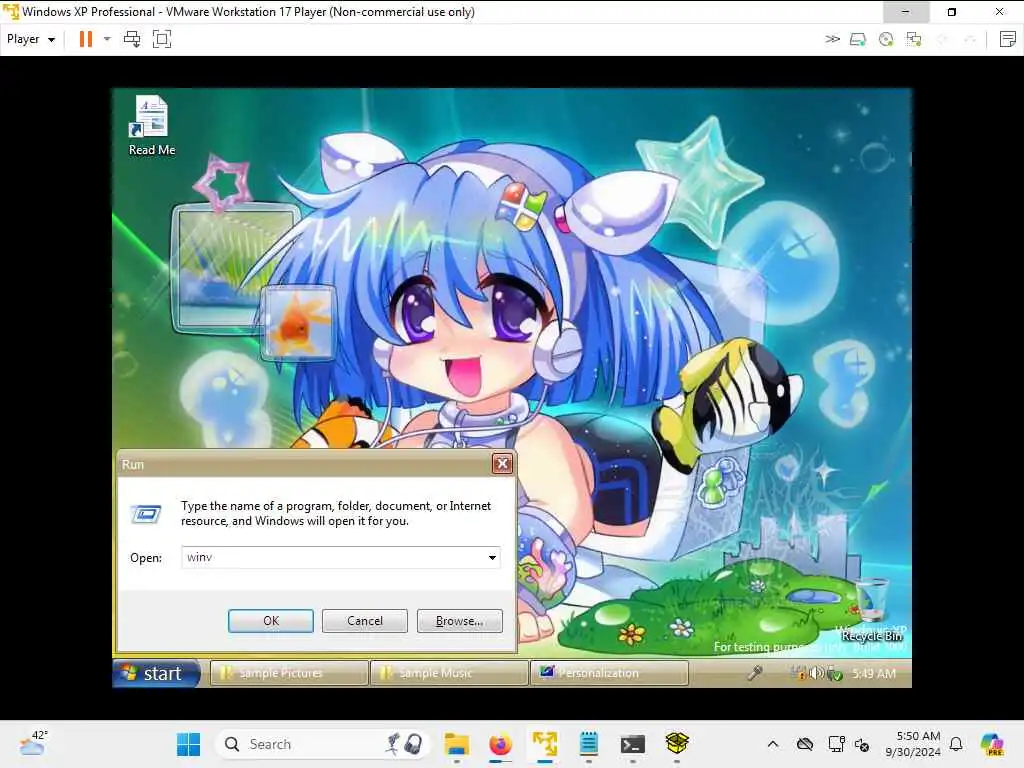The width and height of the screenshot is (1024, 768).
Task: Click Browse... in the Run dialog
Action: [459, 620]
